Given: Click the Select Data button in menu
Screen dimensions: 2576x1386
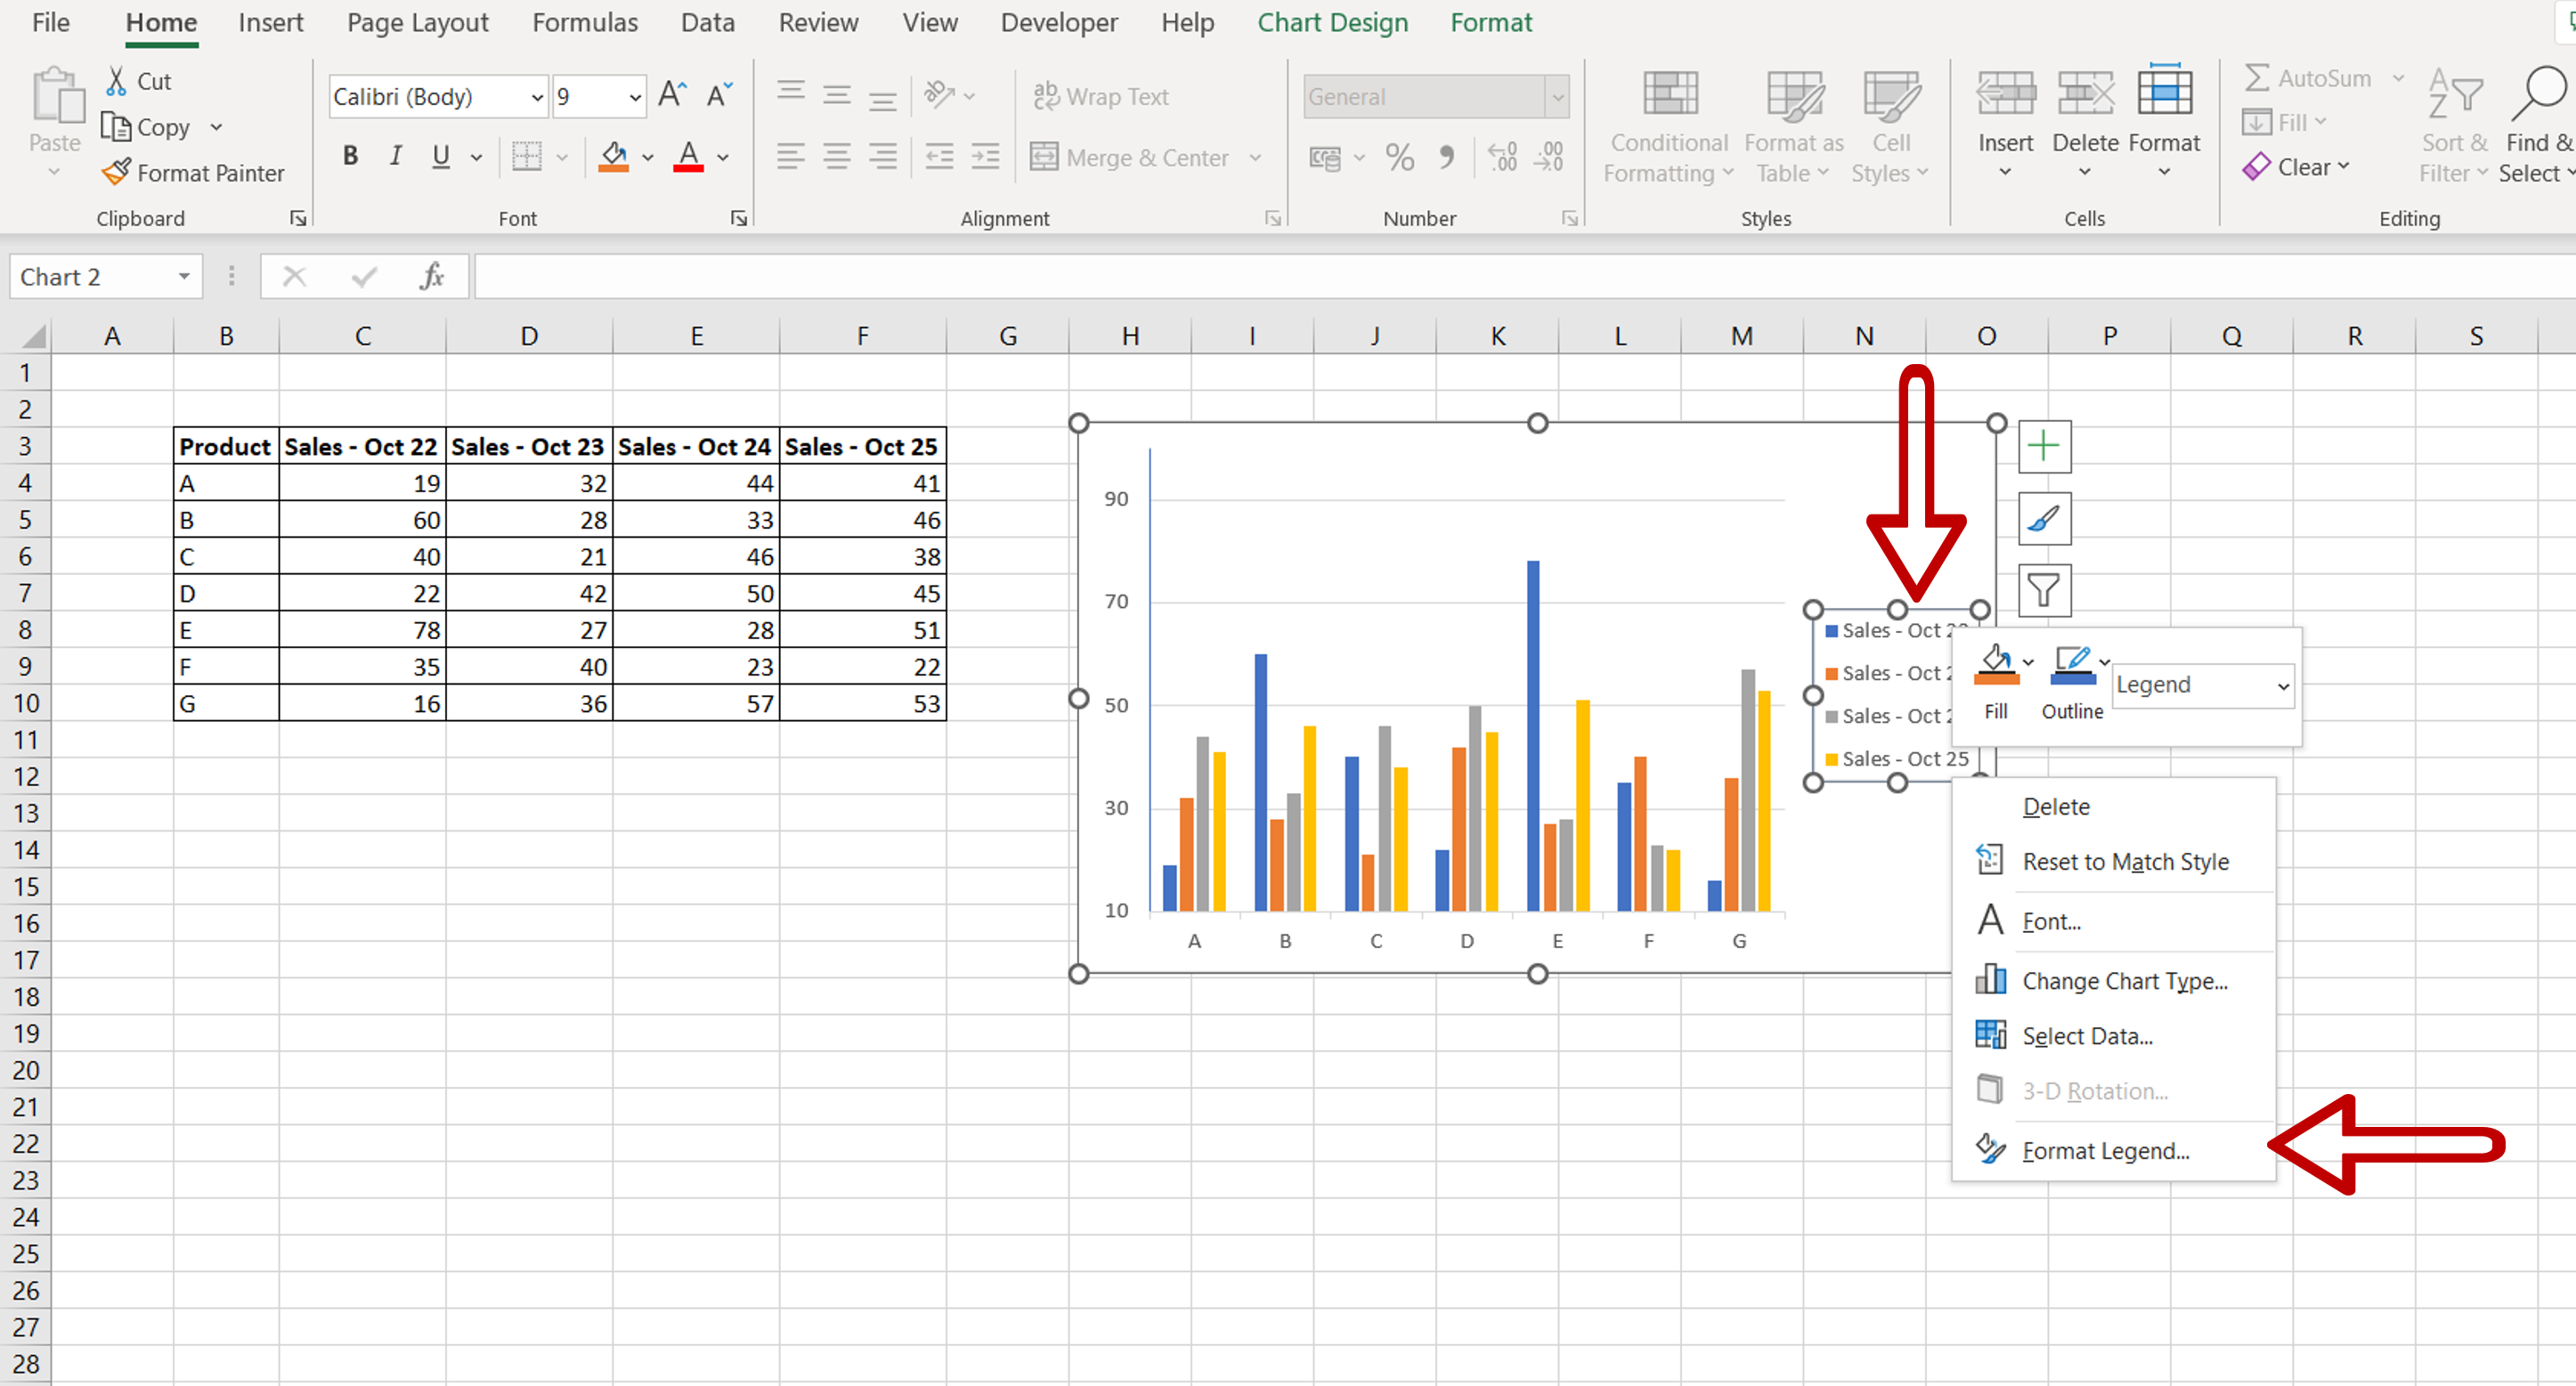Looking at the screenshot, I should [x=2088, y=1036].
